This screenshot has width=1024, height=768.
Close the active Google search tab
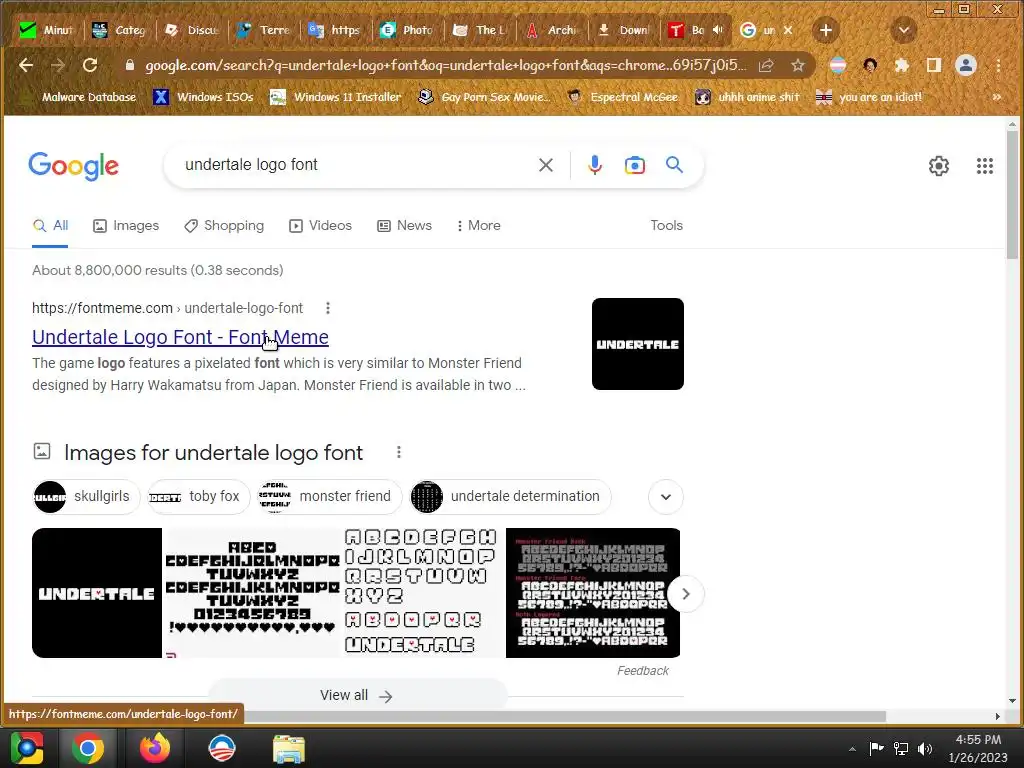coord(788,30)
